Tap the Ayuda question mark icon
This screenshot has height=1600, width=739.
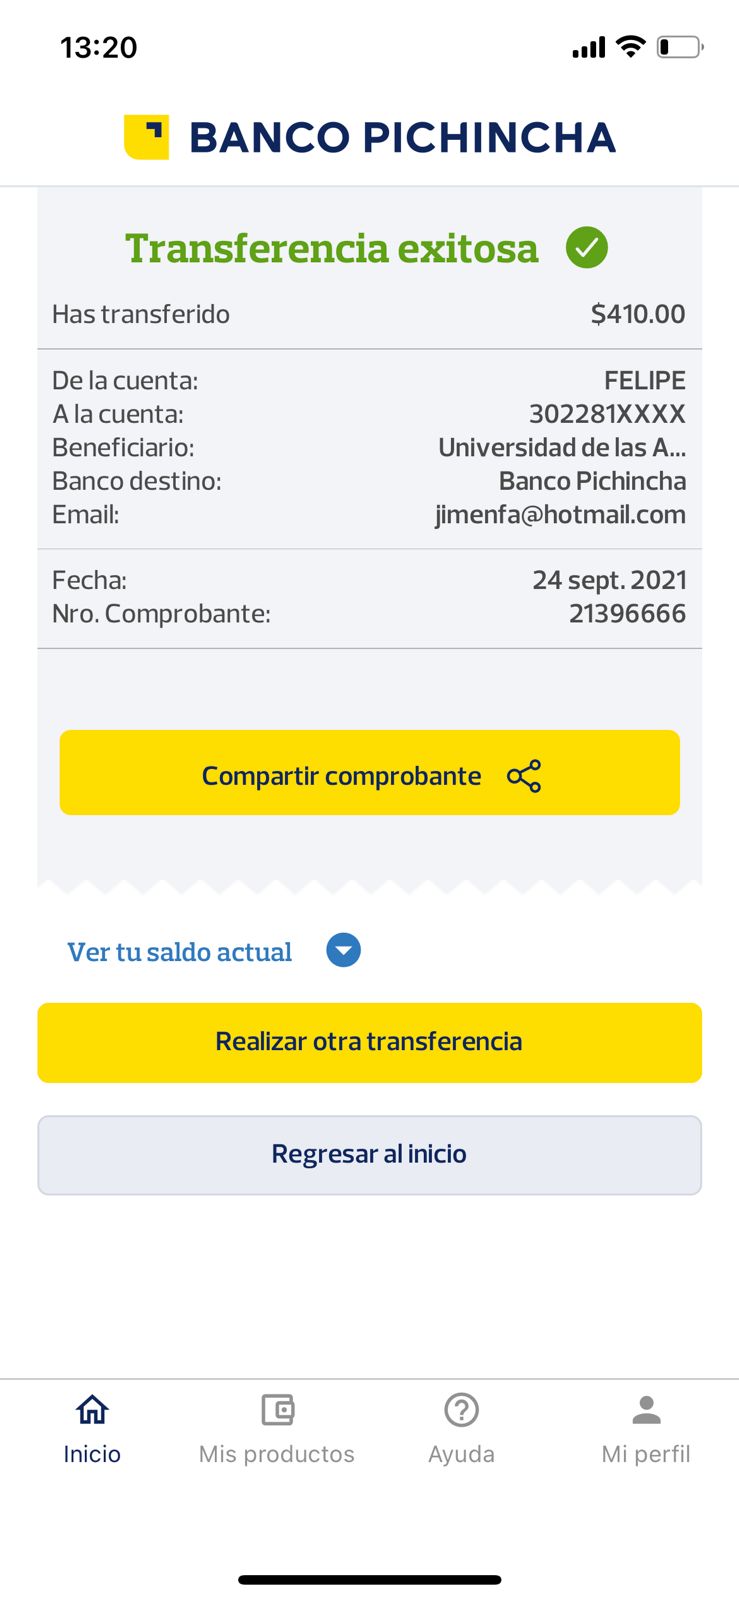(461, 1410)
